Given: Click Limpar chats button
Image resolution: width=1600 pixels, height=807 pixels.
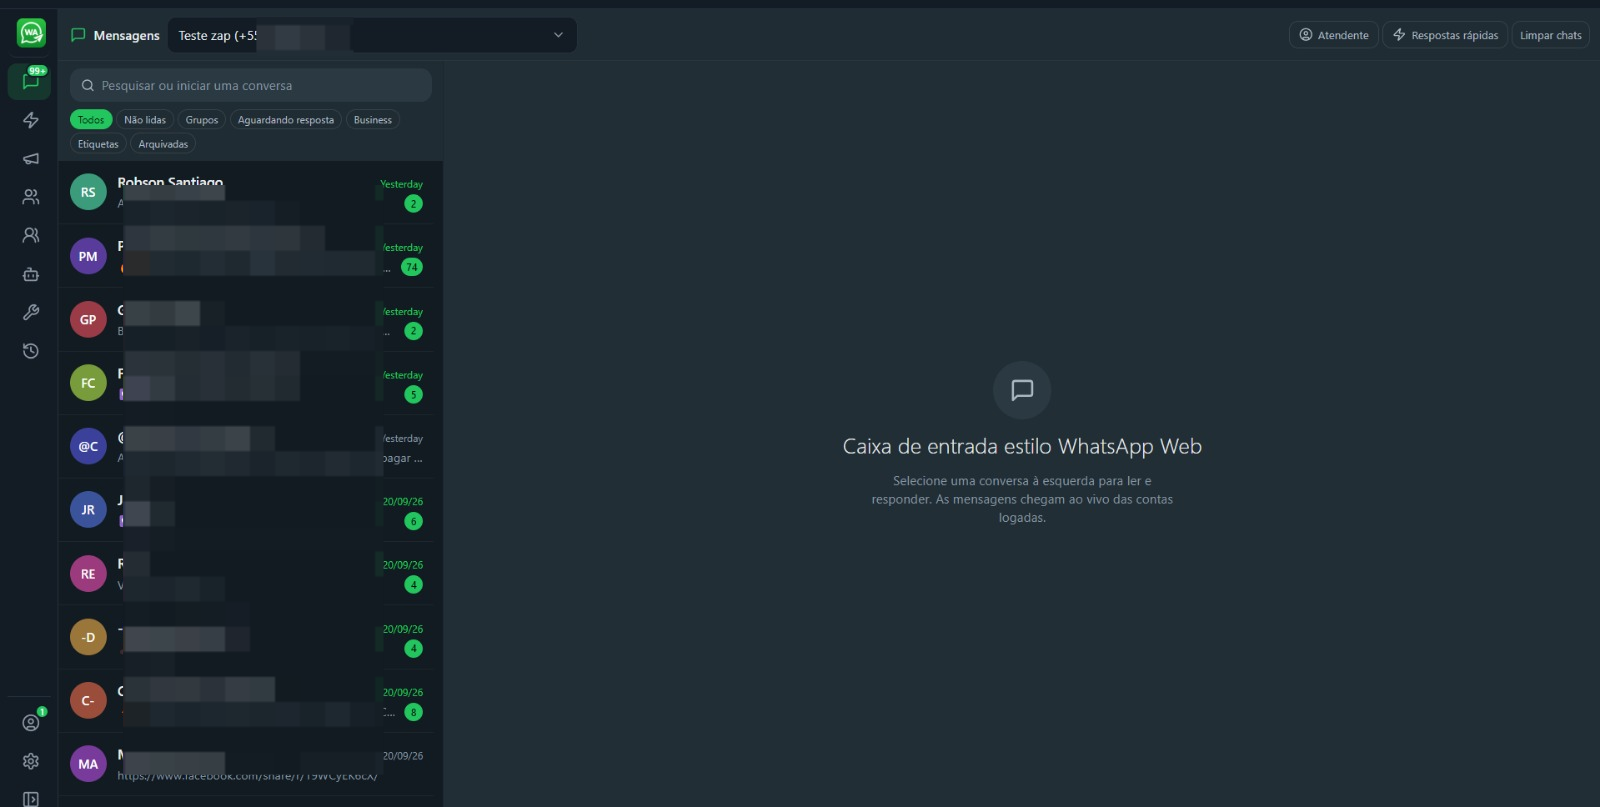Looking at the screenshot, I should click(x=1551, y=35).
